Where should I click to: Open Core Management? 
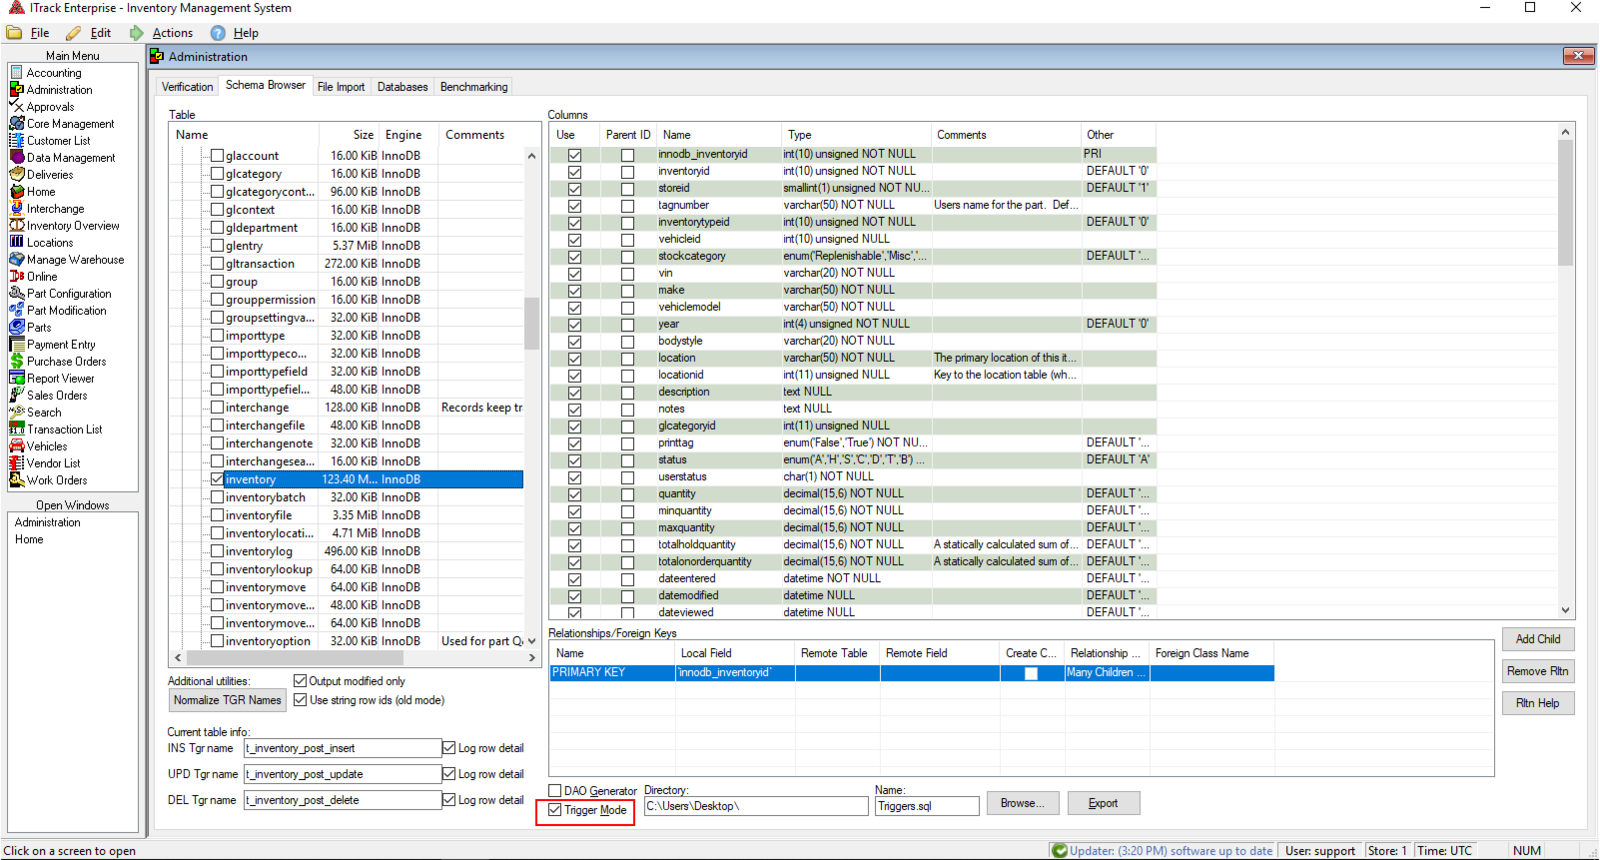pyautogui.click(x=70, y=124)
